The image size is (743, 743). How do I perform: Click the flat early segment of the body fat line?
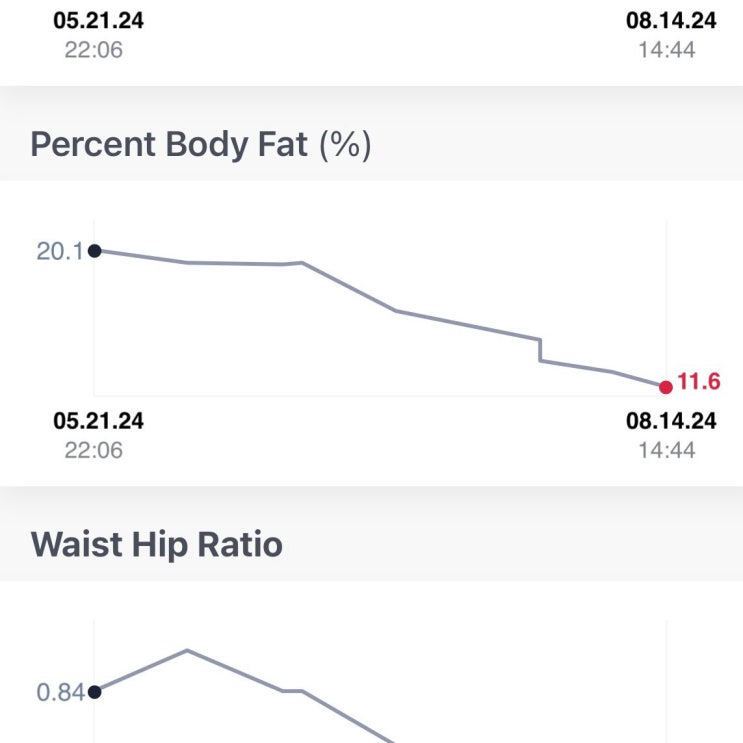coord(235,264)
